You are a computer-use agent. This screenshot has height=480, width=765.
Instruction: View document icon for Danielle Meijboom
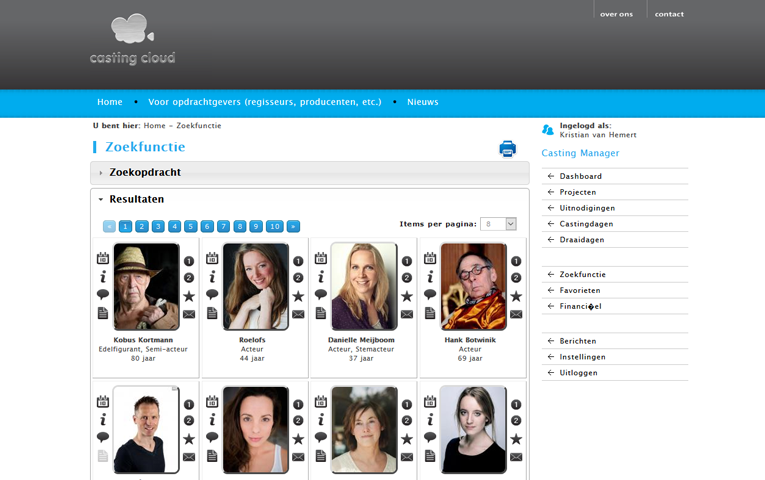pyautogui.click(x=321, y=313)
